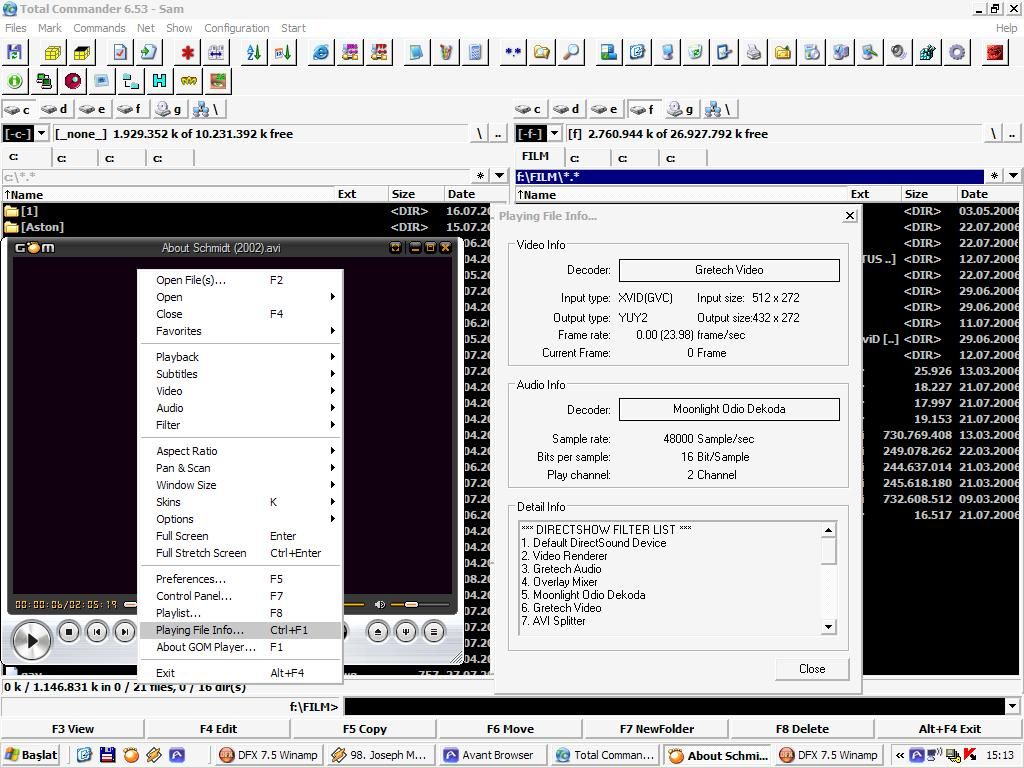
Task: Click the teal H icon in second toolbar row
Action: 159,81
